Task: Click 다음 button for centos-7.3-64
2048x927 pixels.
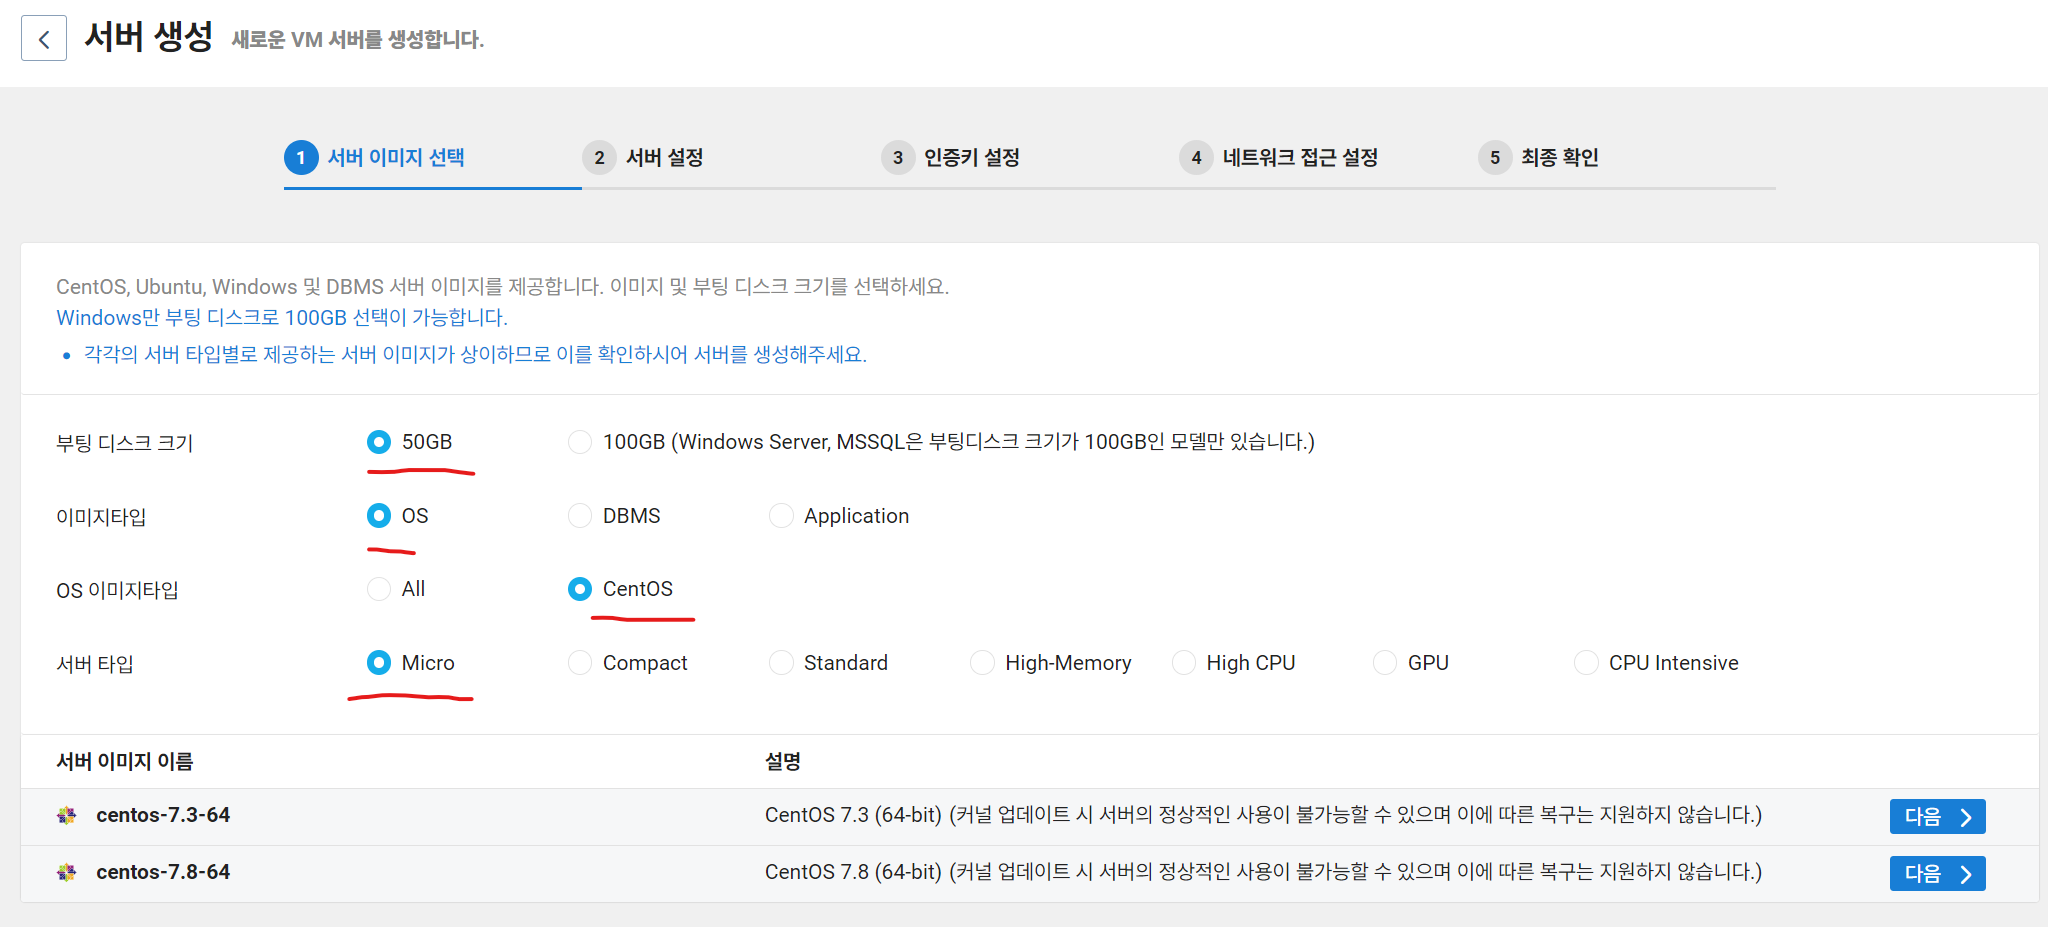Action: pos(1937,816)
